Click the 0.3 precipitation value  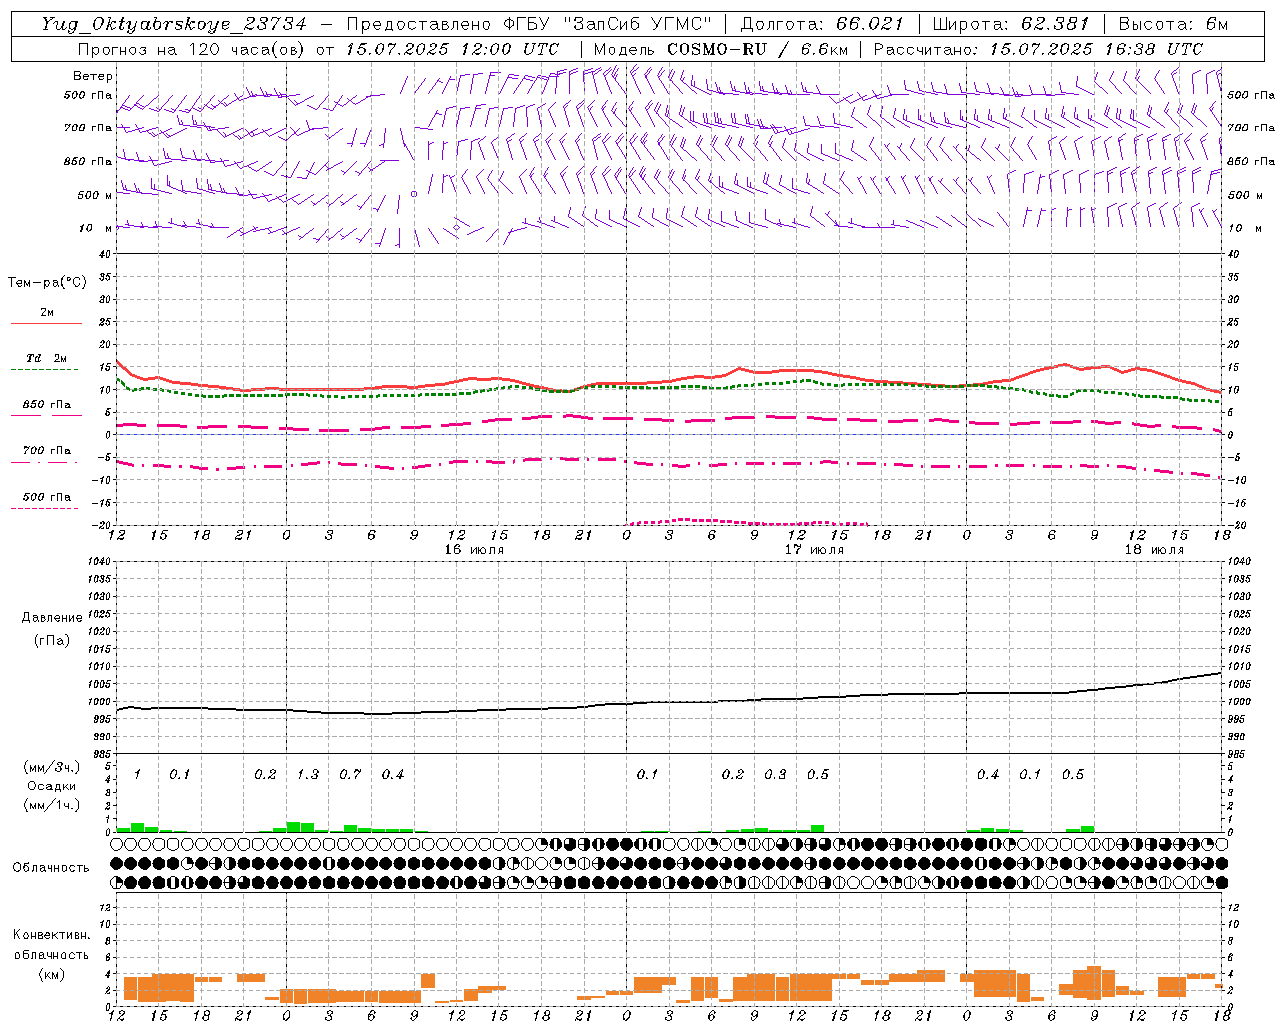click(775, 775)
